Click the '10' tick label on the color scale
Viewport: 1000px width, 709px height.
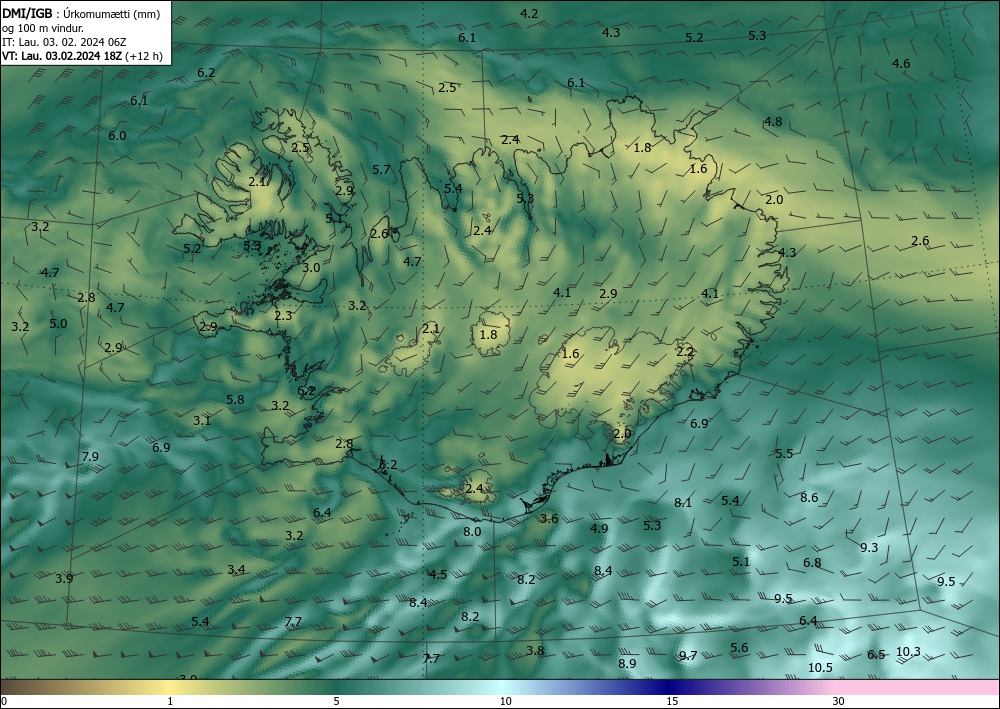point(505,702)
